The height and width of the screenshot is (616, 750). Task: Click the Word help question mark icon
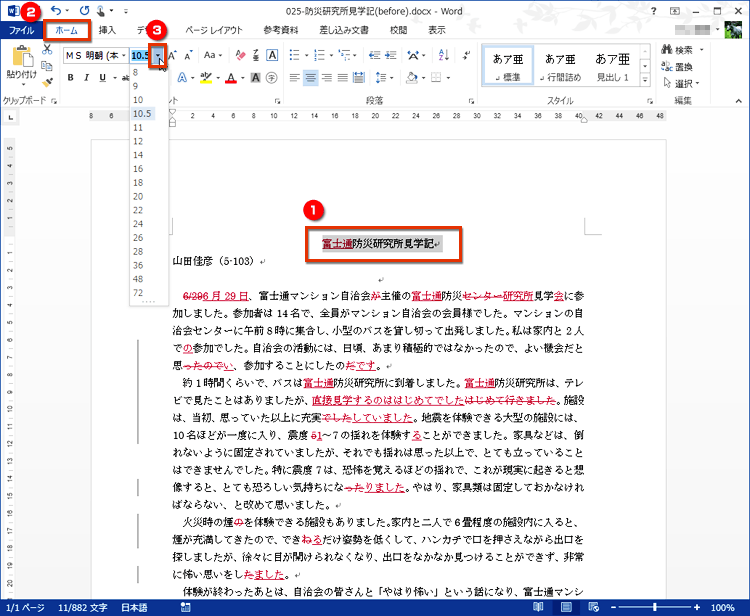point(653,11)
